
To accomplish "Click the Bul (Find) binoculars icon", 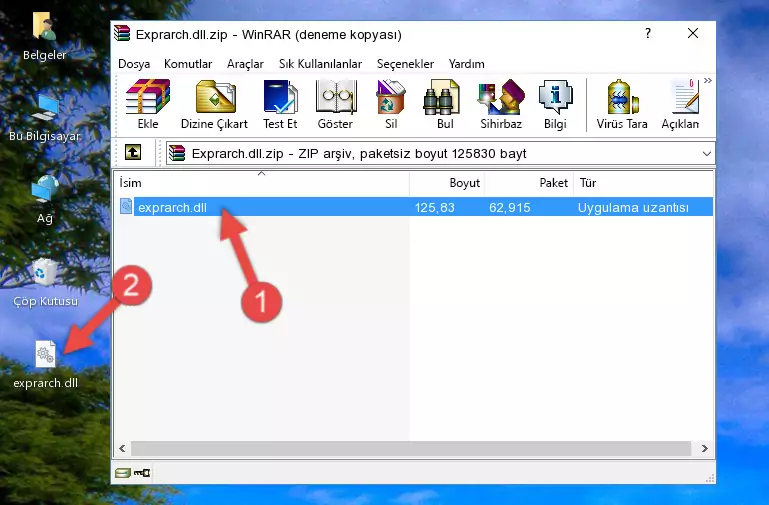I will 445,104.
